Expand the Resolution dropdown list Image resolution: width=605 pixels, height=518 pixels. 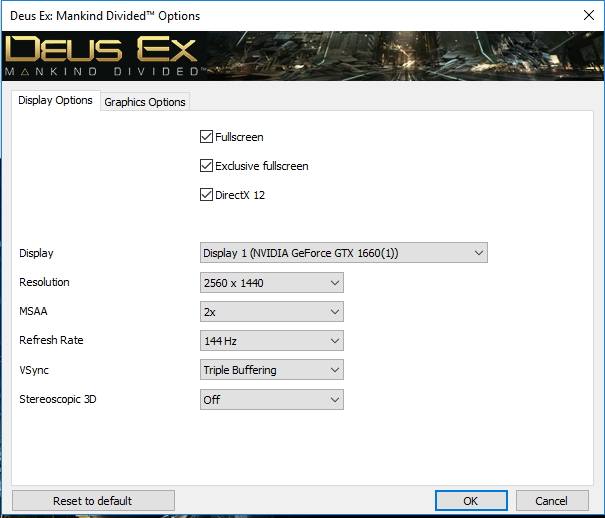tap(272, 283)
